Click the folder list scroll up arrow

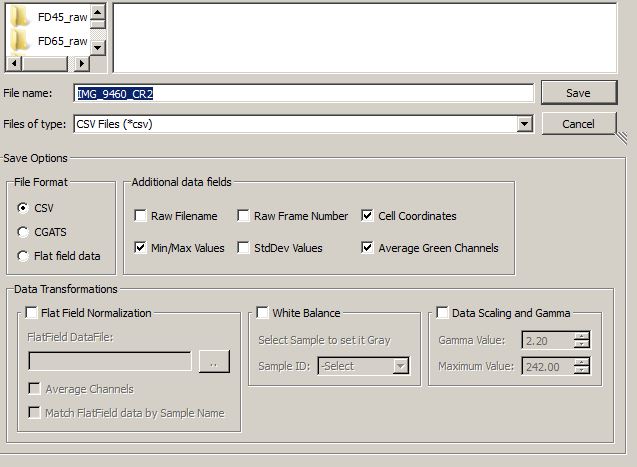tap(98, 12)
